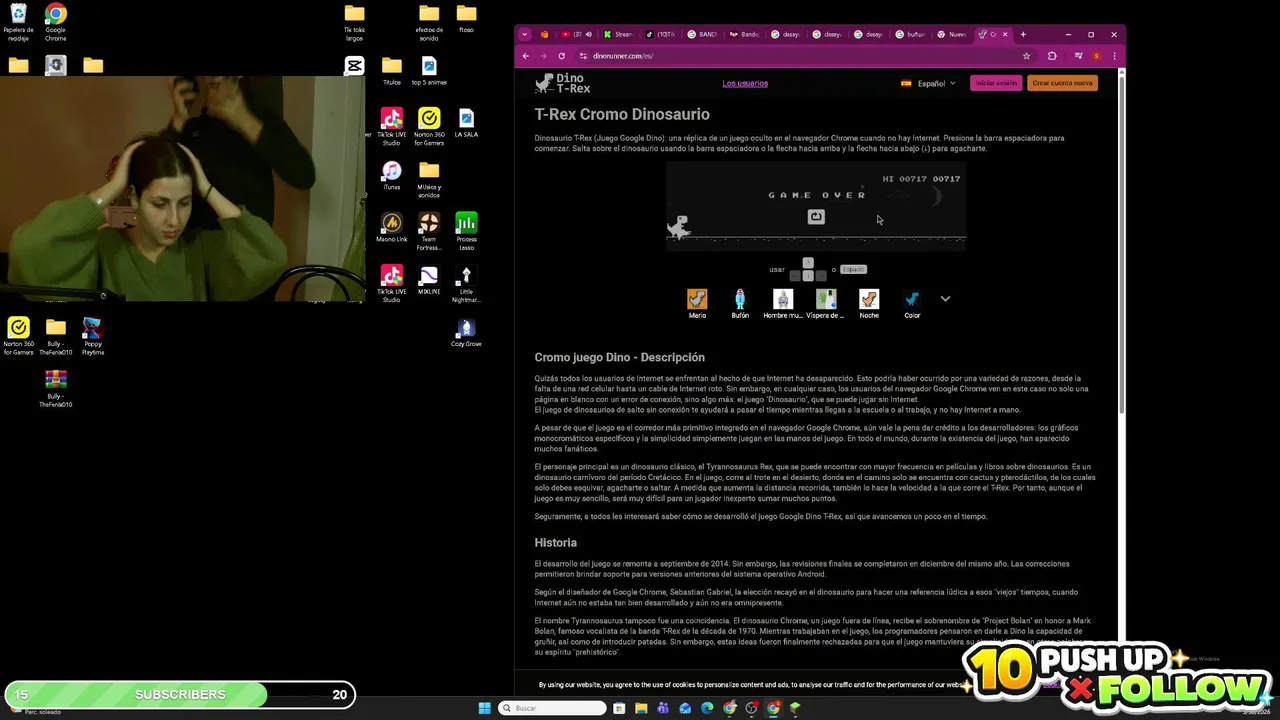The height and width of the screenshot is (720, 1280).
Task: Open the Español language dropdown
Action: point(928,83)
